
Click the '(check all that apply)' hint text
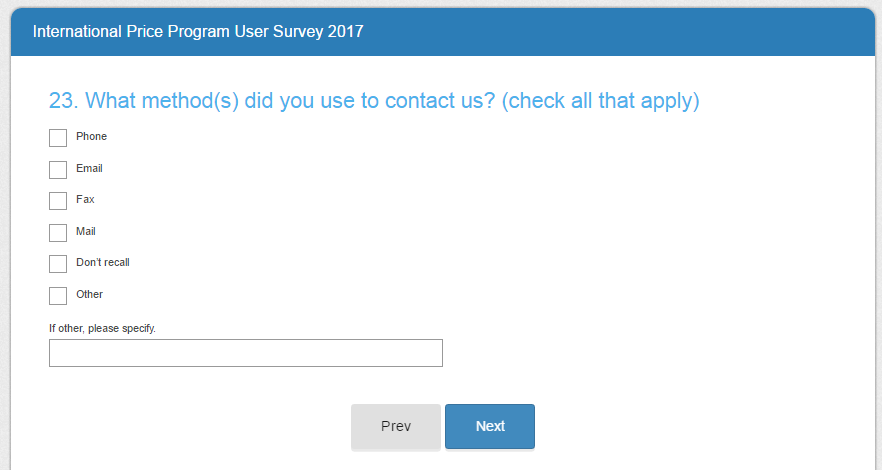pyautogui.click(x=600, y=101)
